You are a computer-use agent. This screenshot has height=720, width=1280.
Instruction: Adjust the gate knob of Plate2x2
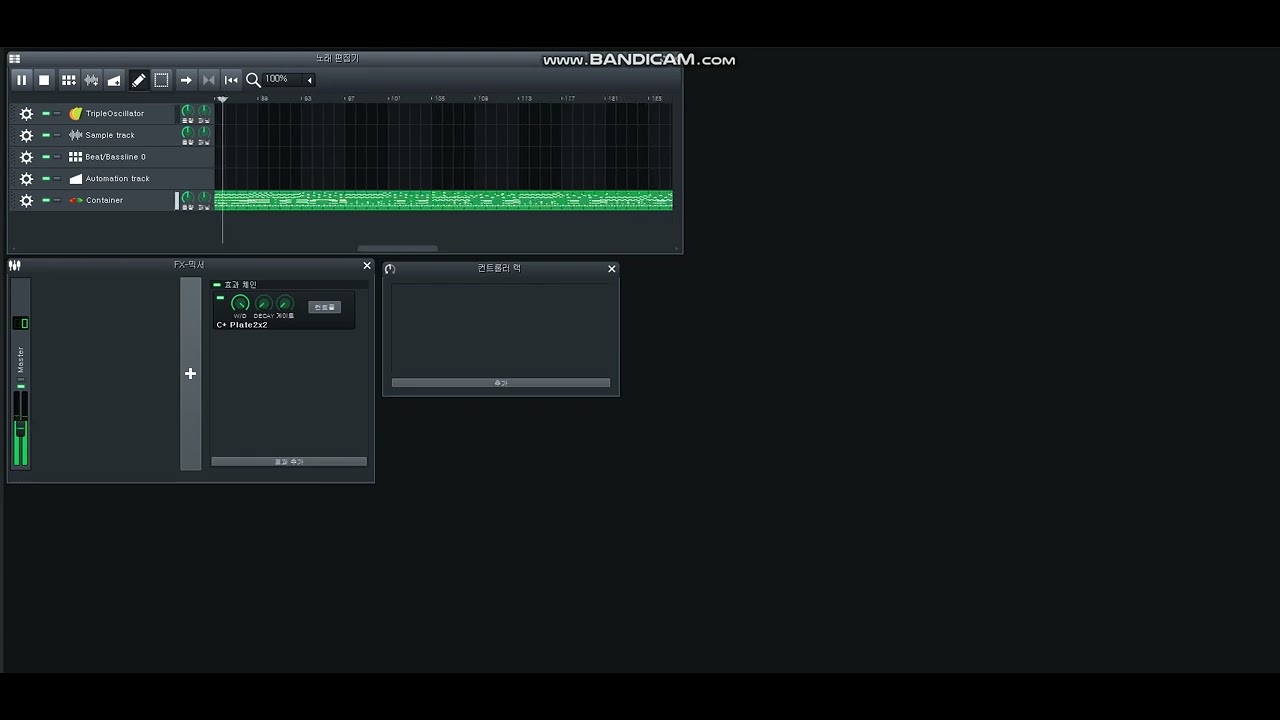click(285, 303)
